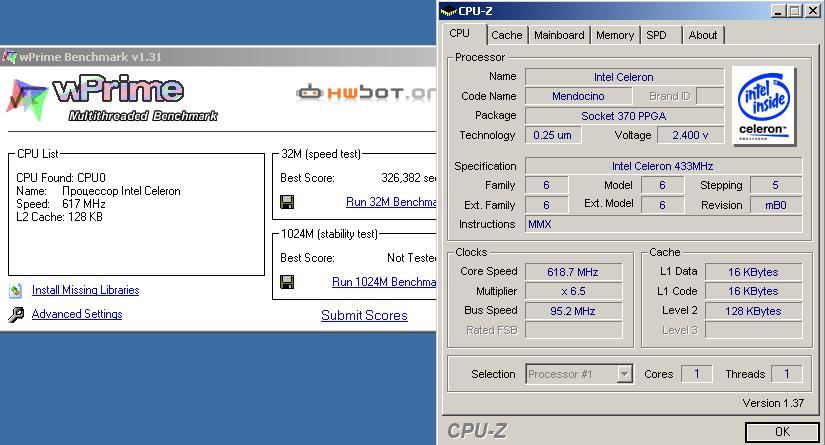Click Specification value Intel Celeron 433MHz

(x=663, y=166)
